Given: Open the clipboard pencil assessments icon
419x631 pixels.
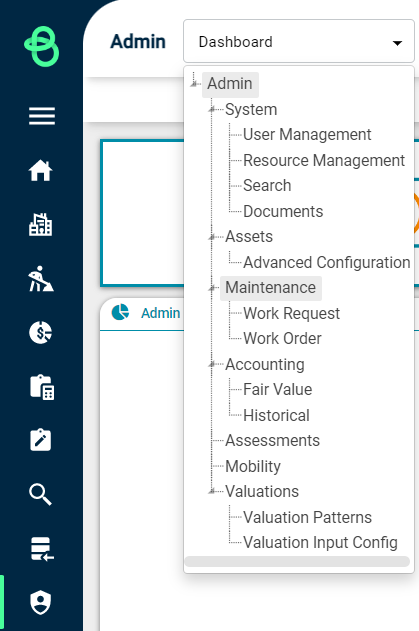Looking at the screenshot, I should tap(41, 440).
